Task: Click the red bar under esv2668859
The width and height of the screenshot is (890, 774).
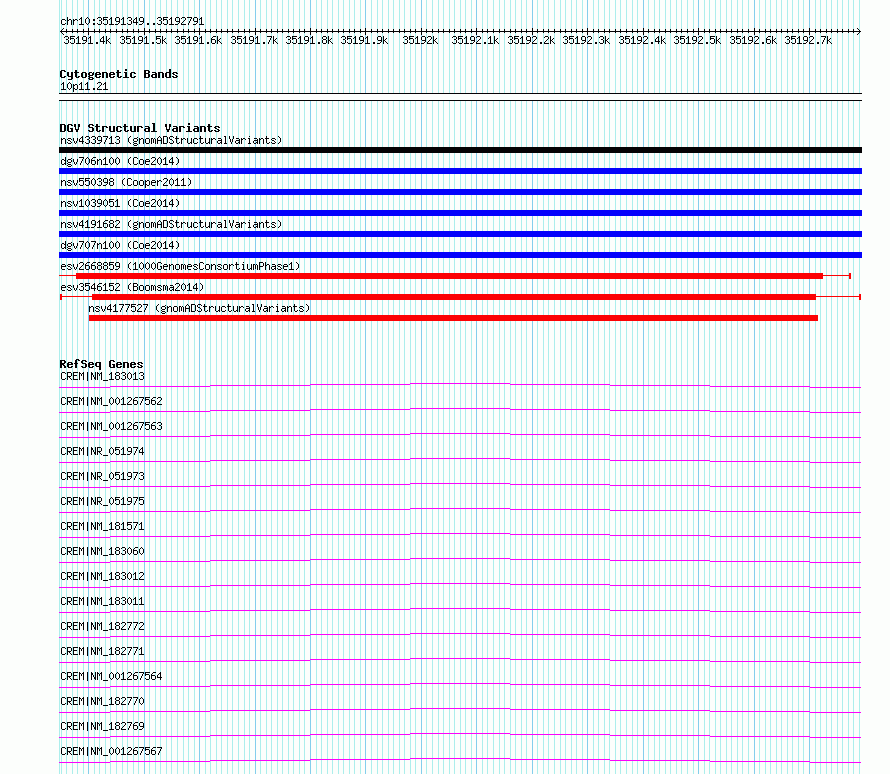Action: point(450,276)
